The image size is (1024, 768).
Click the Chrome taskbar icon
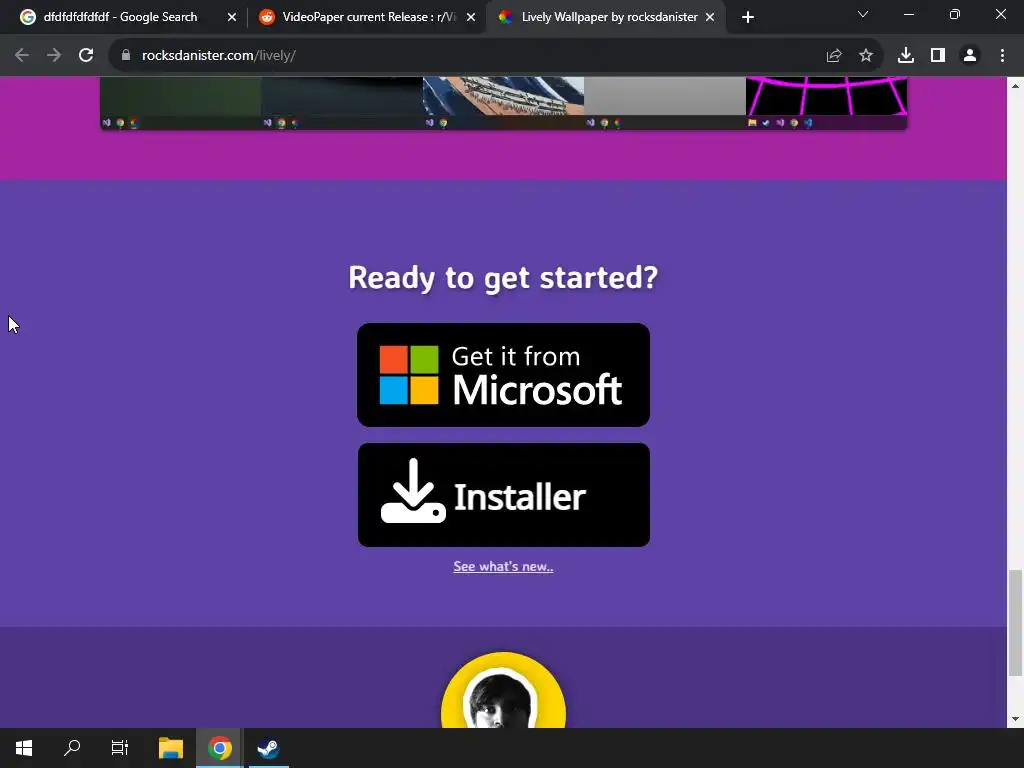(x=219, y=748)
